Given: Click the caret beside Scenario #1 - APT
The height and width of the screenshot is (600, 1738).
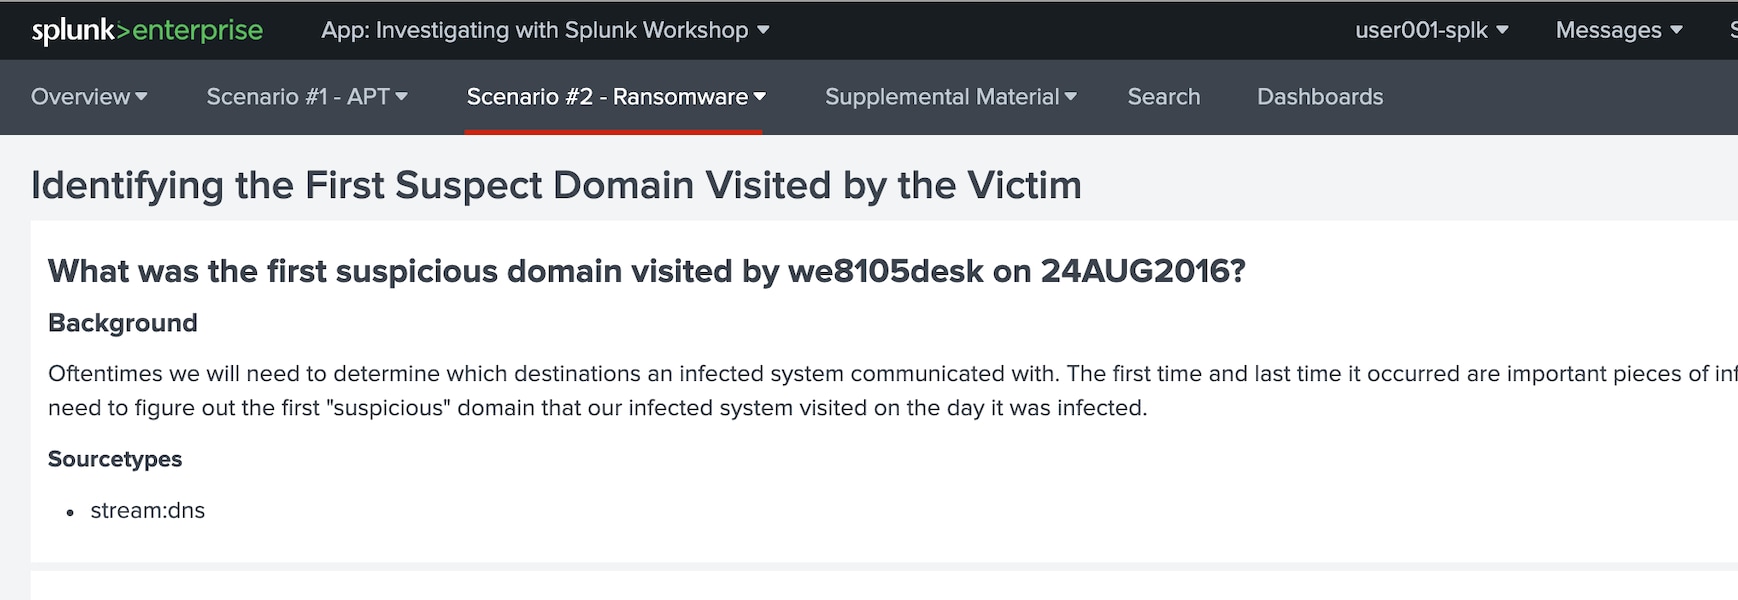Looking at the screenshot, I should click(x=401, y=97).
